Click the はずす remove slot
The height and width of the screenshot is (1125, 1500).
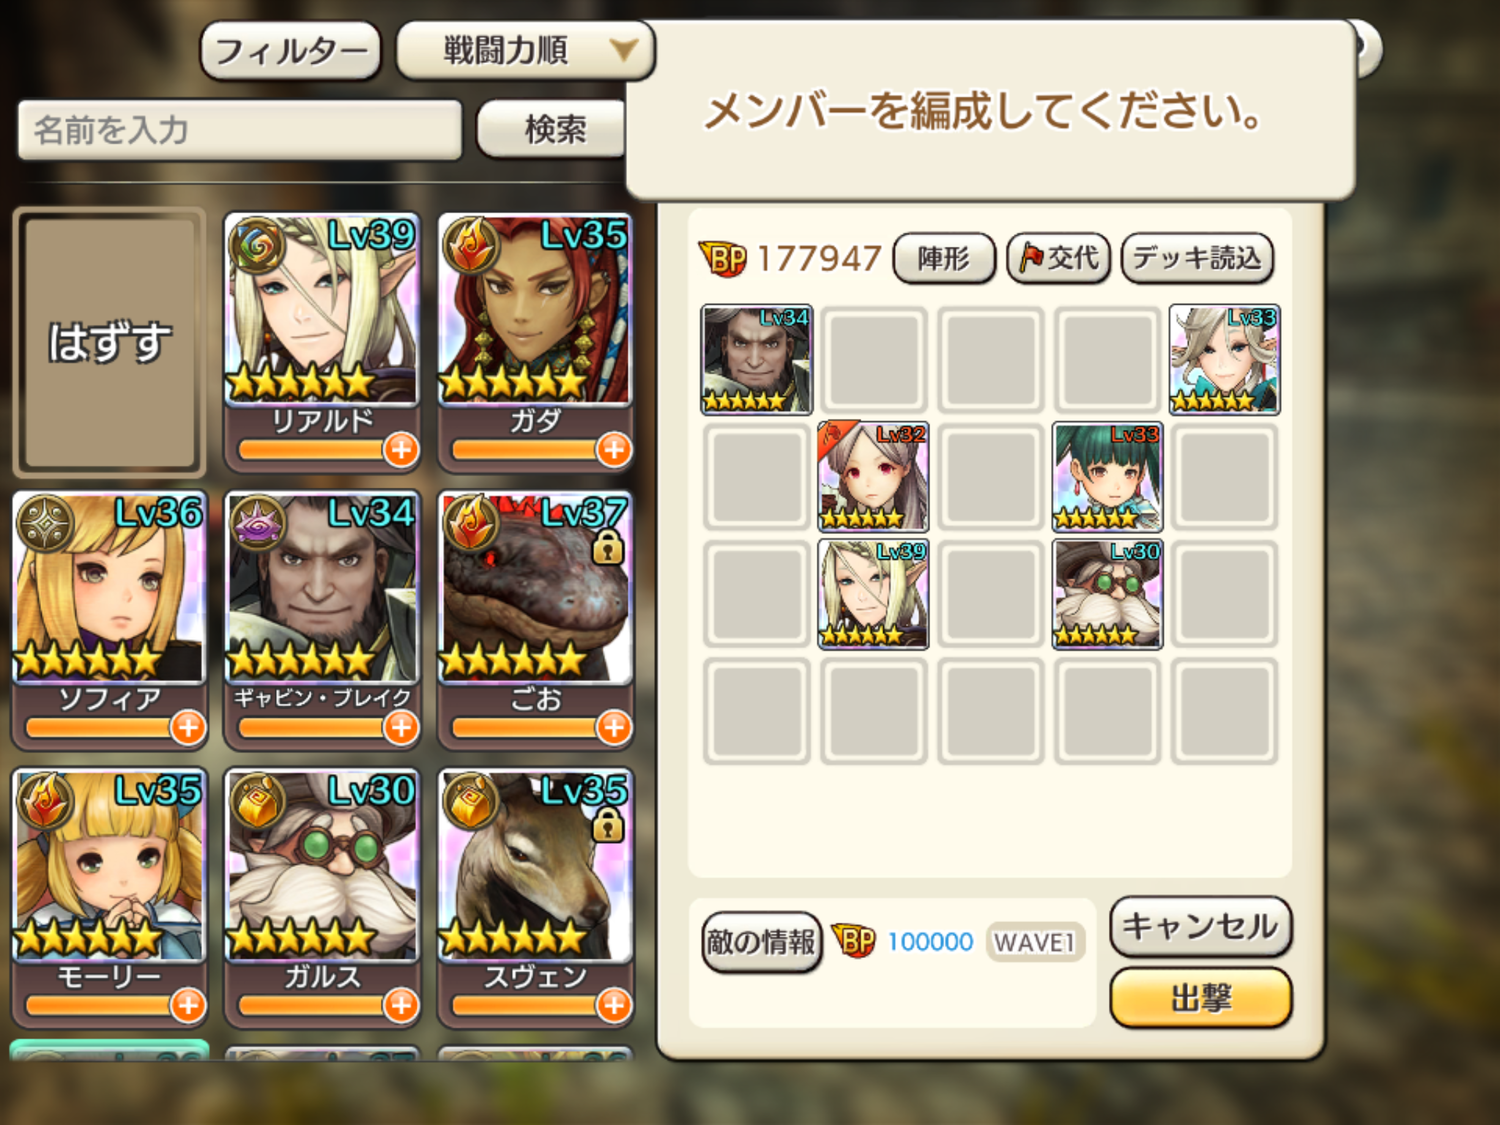coord(109,342)
